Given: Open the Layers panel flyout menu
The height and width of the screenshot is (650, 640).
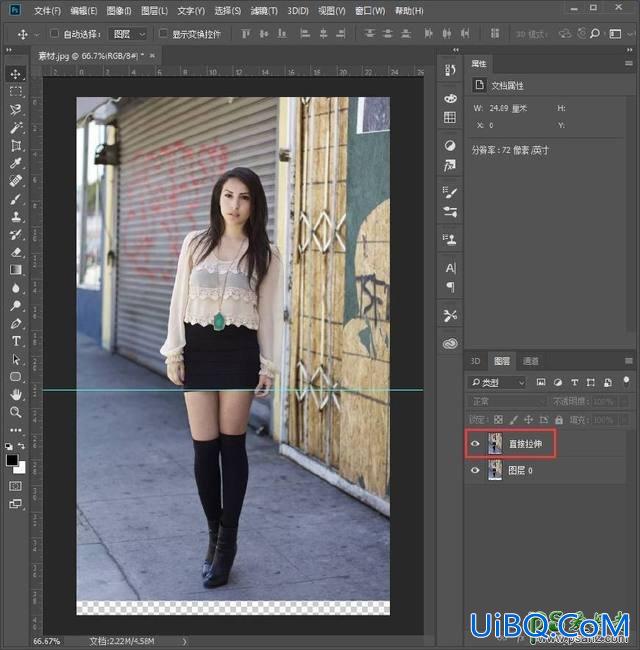Looking at the screenshot, I should pos(629,361).
